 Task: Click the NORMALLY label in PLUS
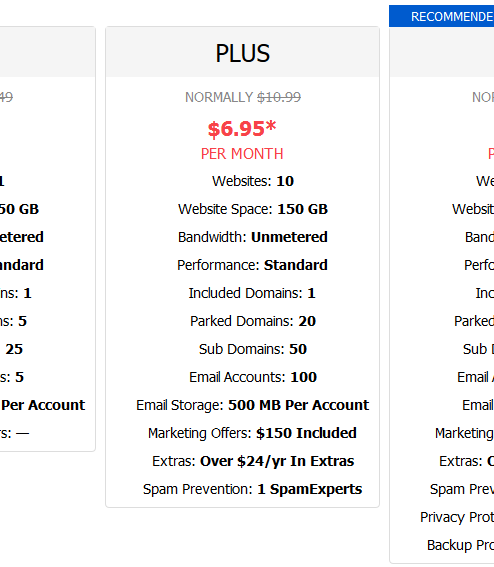tap(219, 97)
